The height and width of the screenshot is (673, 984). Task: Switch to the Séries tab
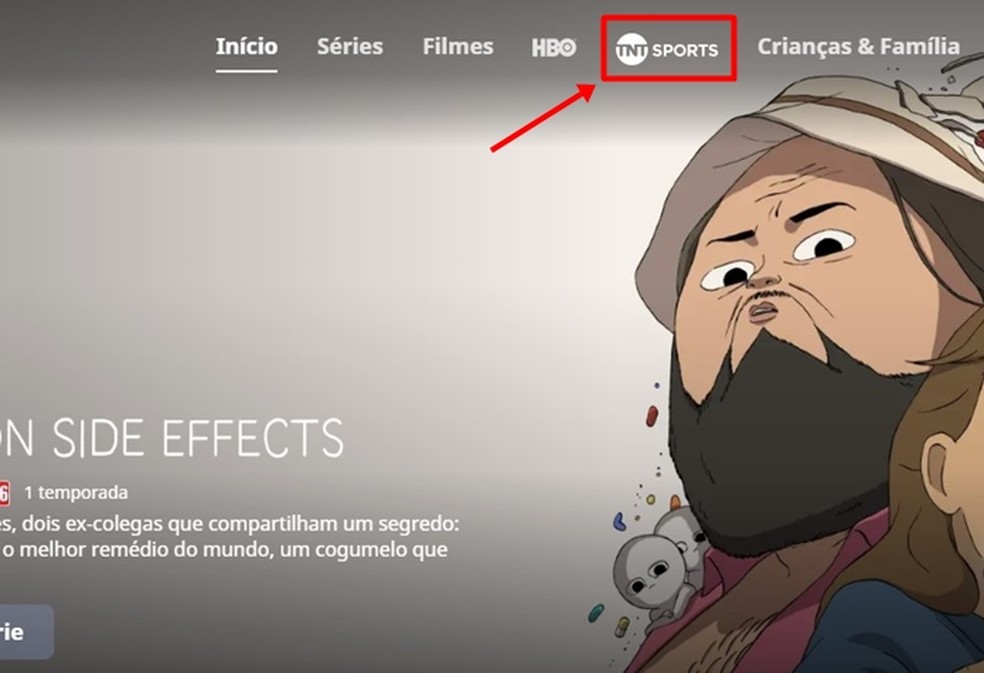click(x=350, y=46)
